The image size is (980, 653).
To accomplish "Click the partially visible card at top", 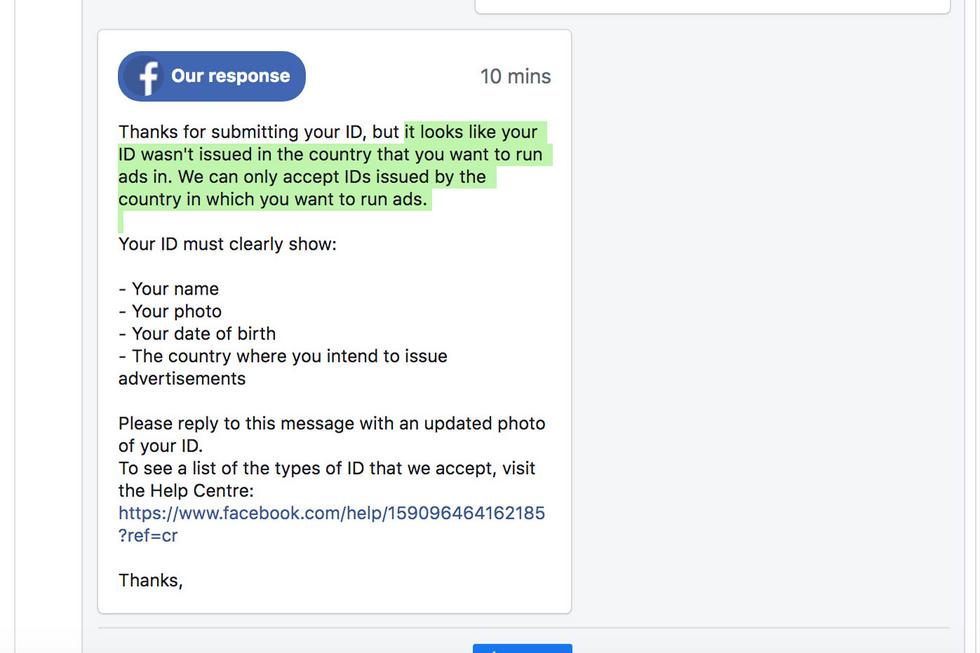I will pyautogui.click(x=712, y=6).
